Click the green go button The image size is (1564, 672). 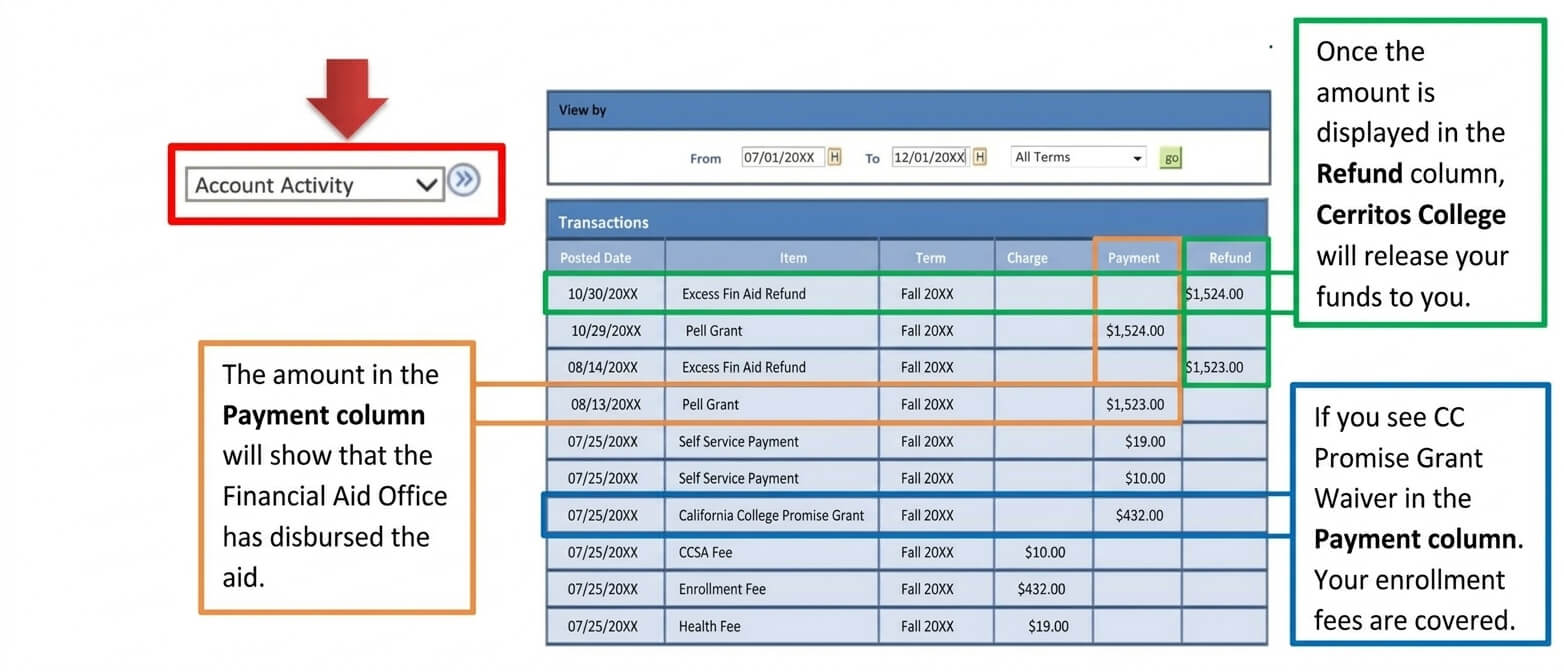pyautogui.click(x=1170, y=158)
